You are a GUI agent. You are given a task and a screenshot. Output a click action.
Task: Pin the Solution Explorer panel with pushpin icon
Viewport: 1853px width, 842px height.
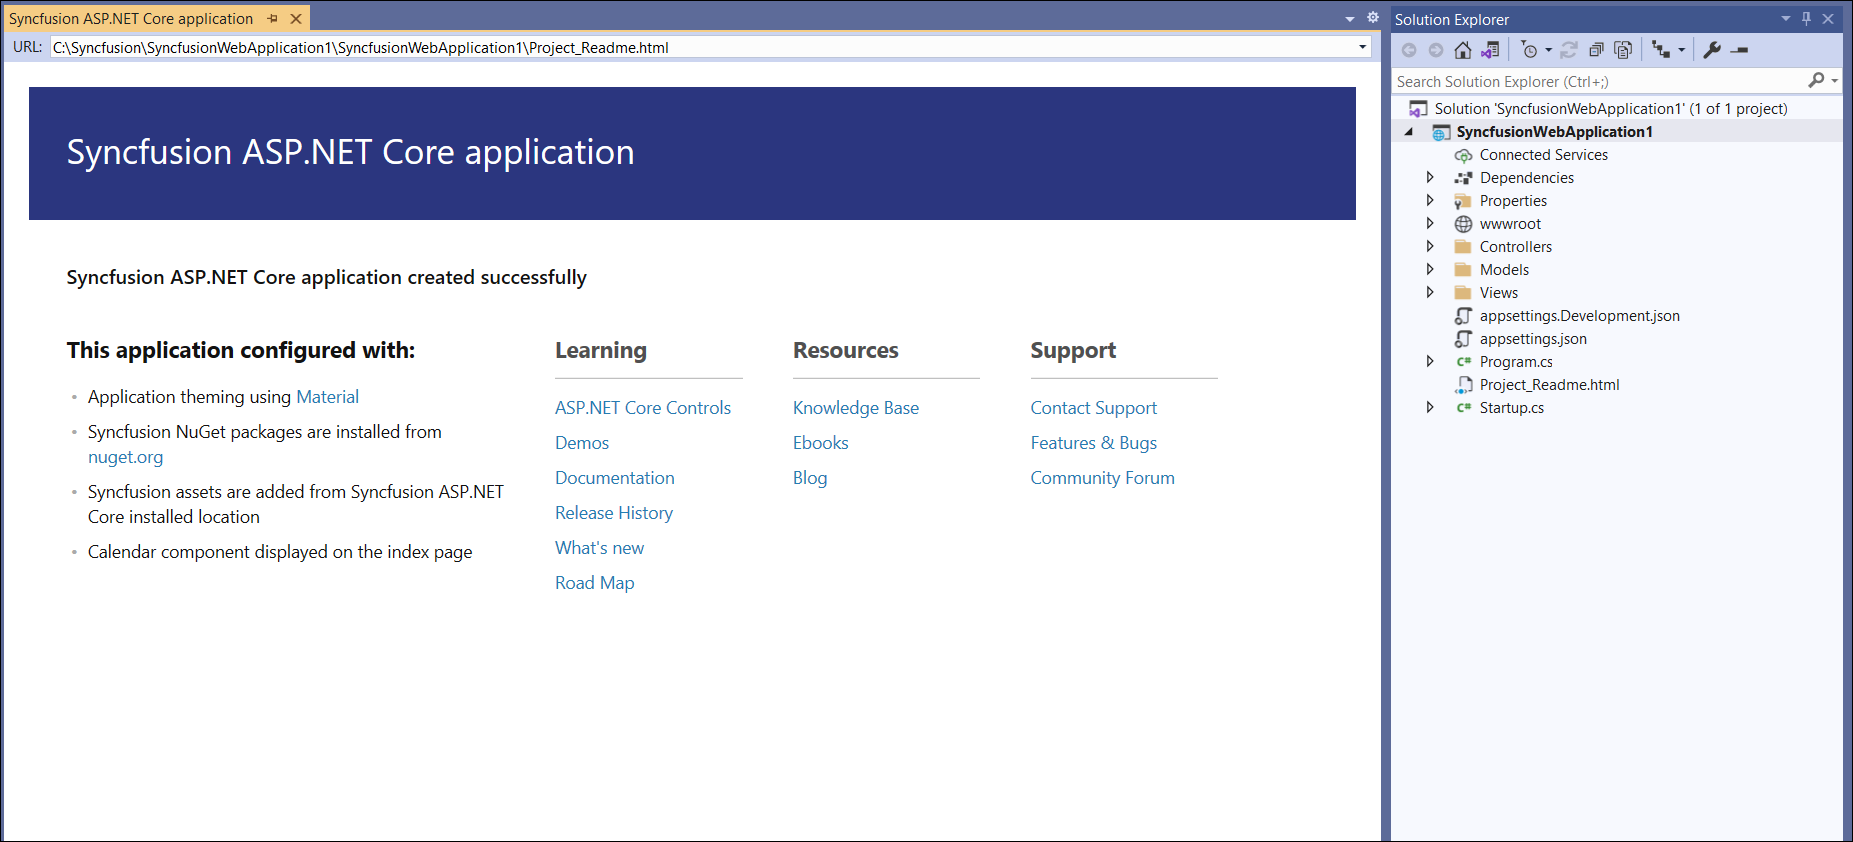(1807, 19)
